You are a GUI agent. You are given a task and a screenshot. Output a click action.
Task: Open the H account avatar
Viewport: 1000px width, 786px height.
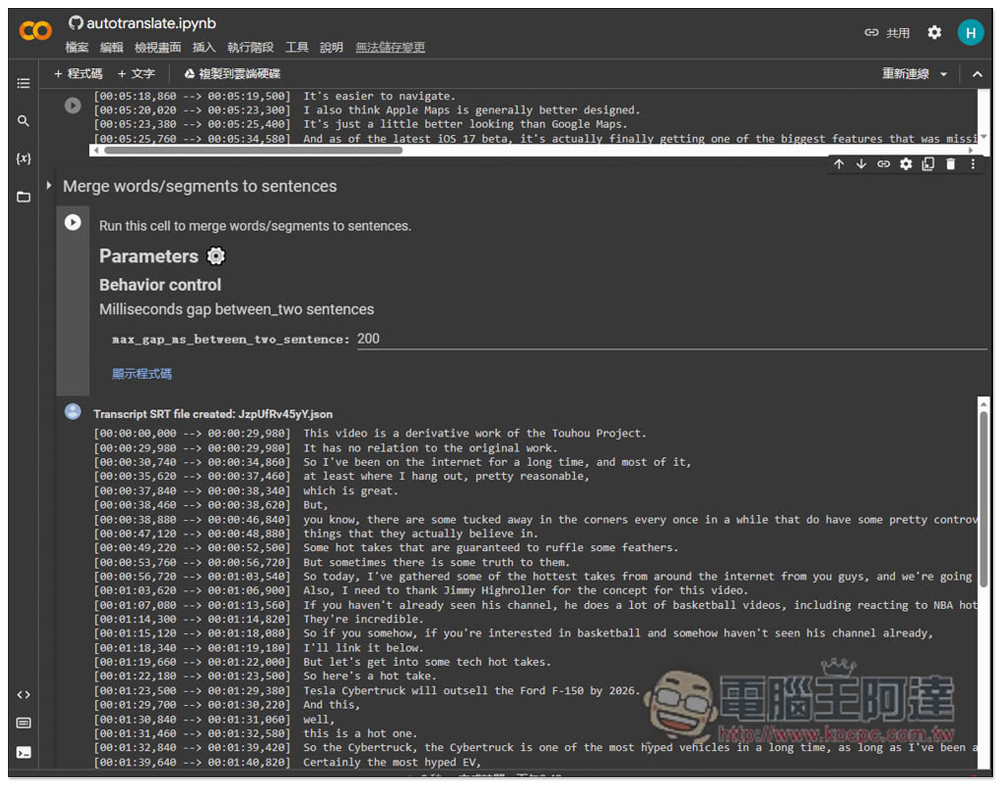pos(971,33)
